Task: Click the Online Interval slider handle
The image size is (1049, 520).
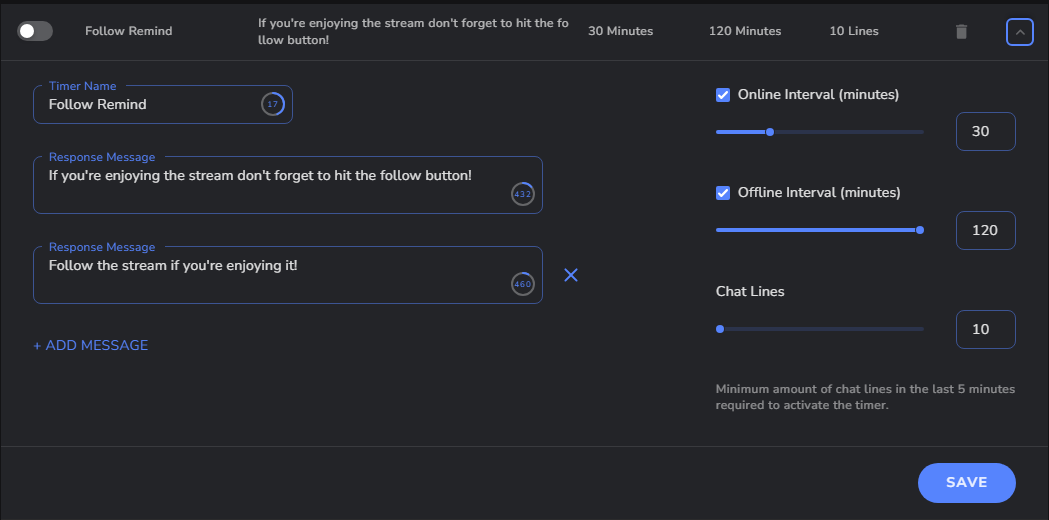Action: tap(769, 132)
